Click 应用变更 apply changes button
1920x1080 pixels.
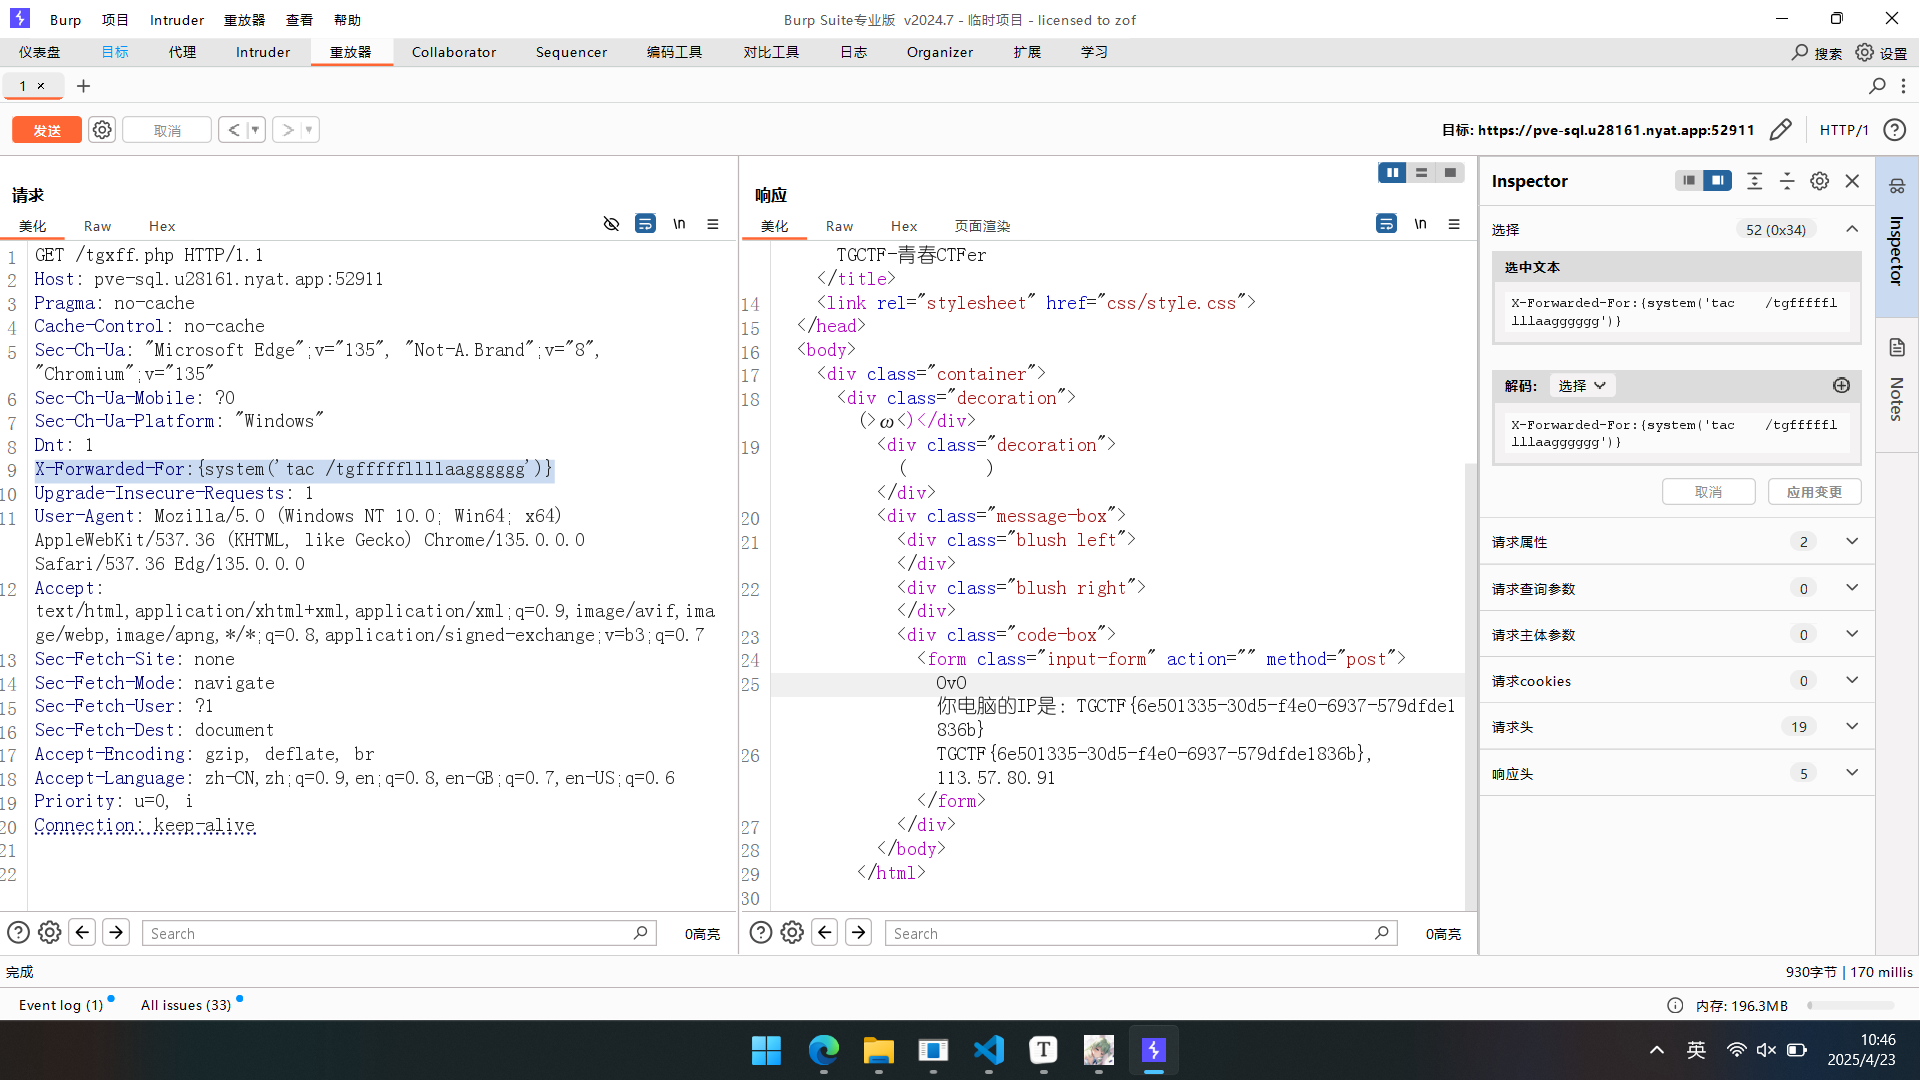(1814, 492)
